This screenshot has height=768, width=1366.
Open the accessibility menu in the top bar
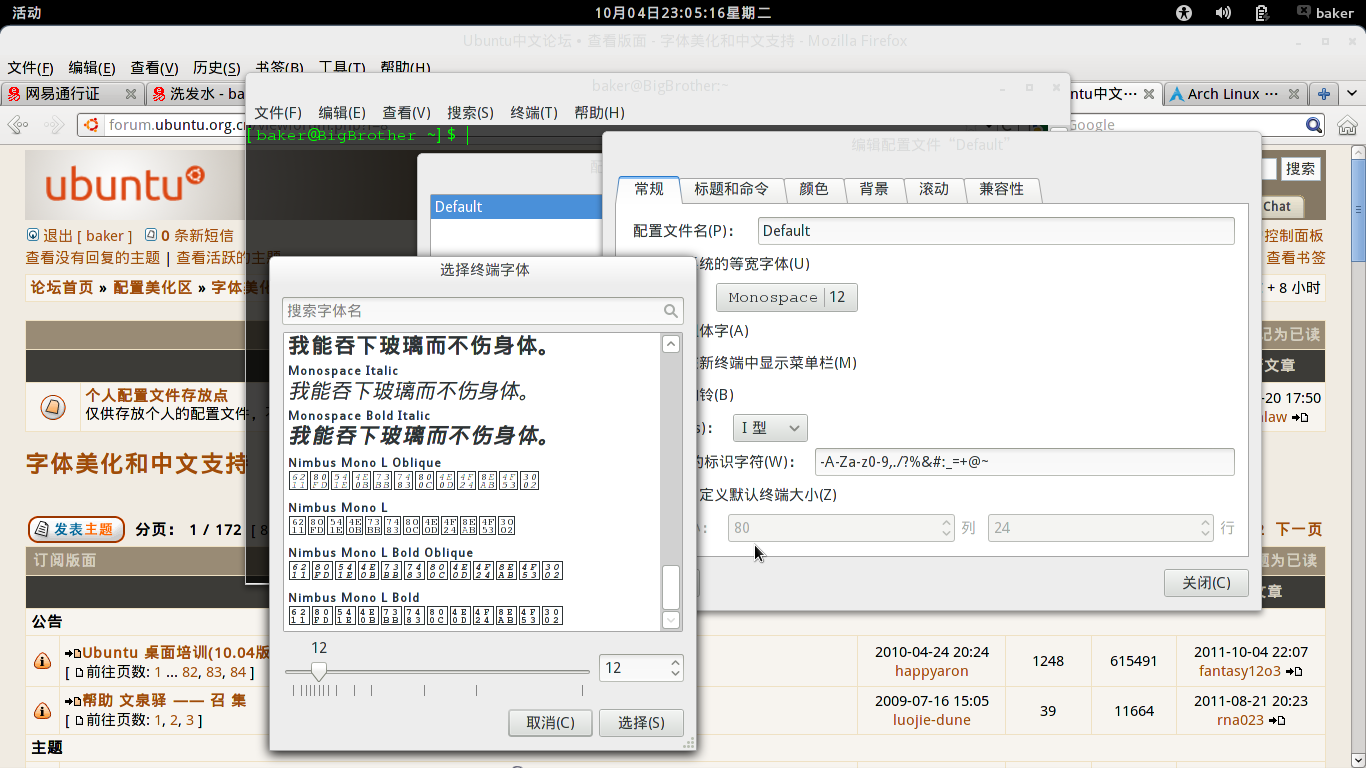pyautogui.click(x=1185, y=13)
